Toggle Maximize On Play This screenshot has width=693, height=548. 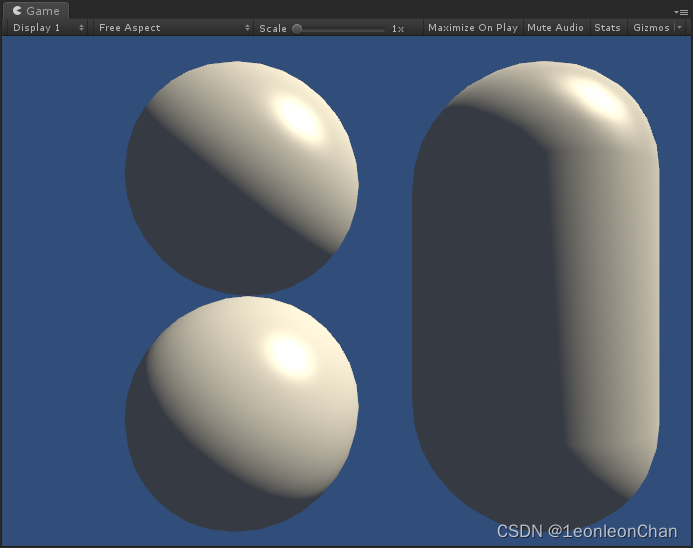pos(473,27)
